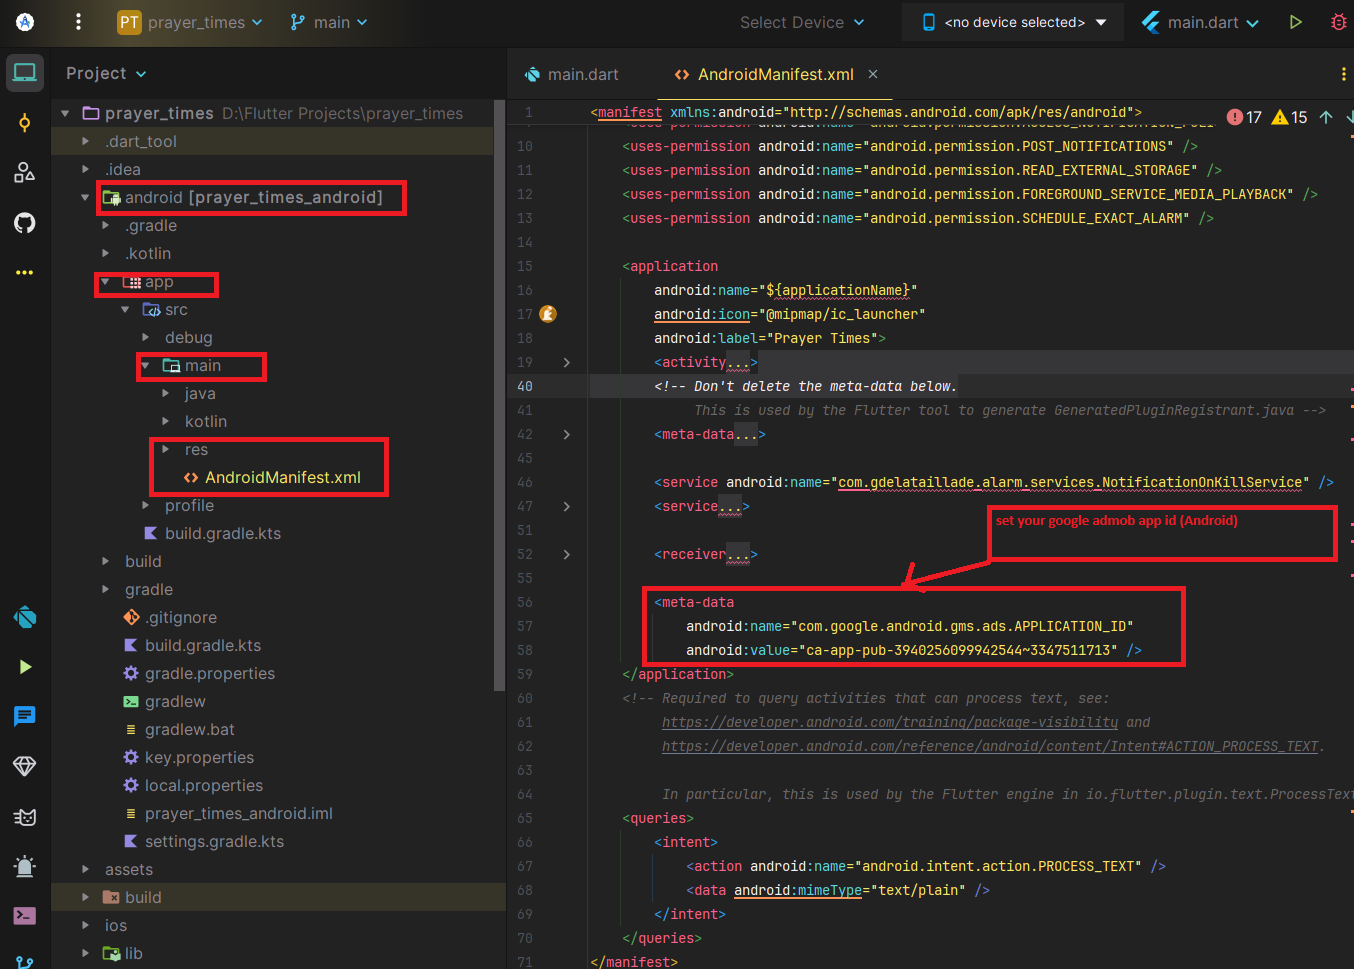The width and height of the screenshot is (1354, 969).
Task: Open the GitHub tool window icon
Action: (x=24, y=222)
